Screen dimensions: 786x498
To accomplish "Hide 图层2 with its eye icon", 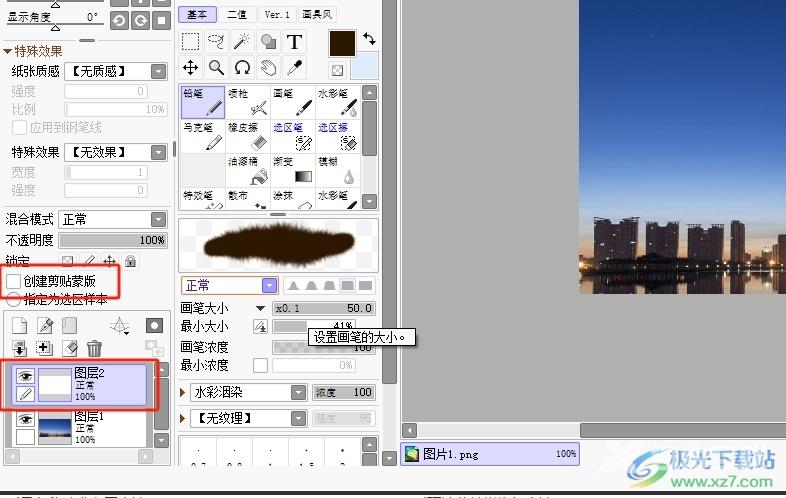I will point(26,376).
